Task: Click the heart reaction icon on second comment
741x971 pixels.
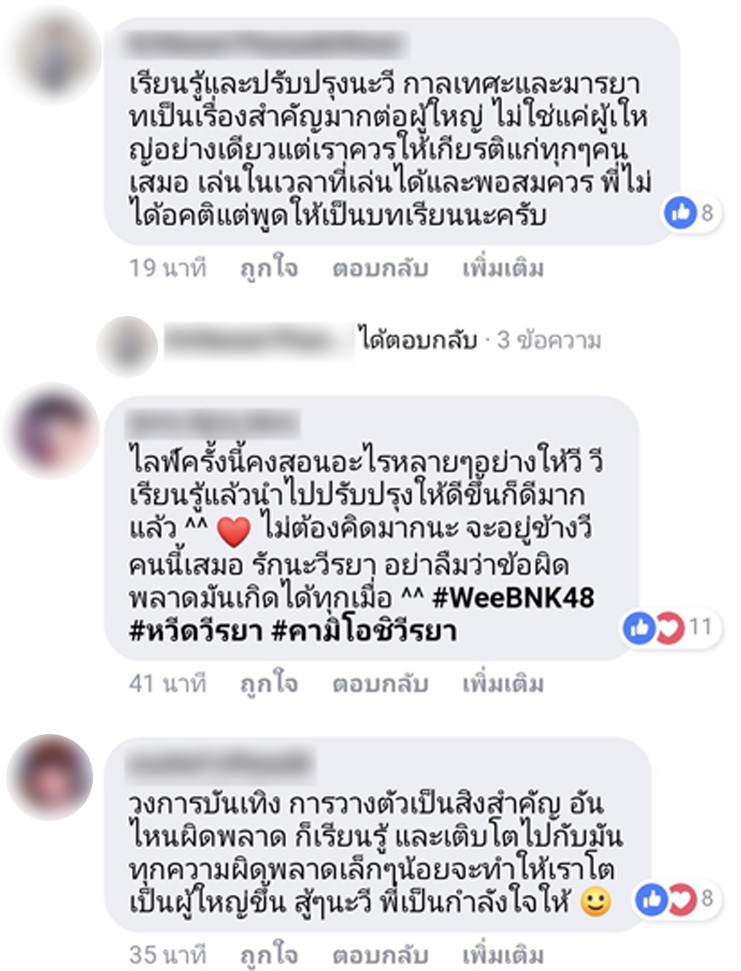Action: pyautogui.click(x=669, y=627)
